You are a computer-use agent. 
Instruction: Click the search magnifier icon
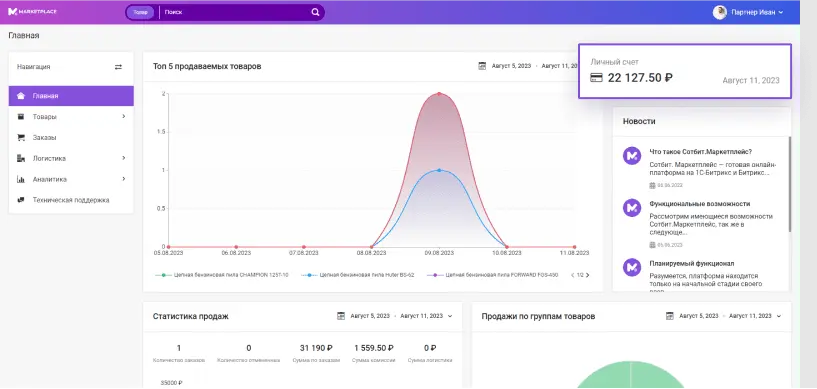coord(315,12)
